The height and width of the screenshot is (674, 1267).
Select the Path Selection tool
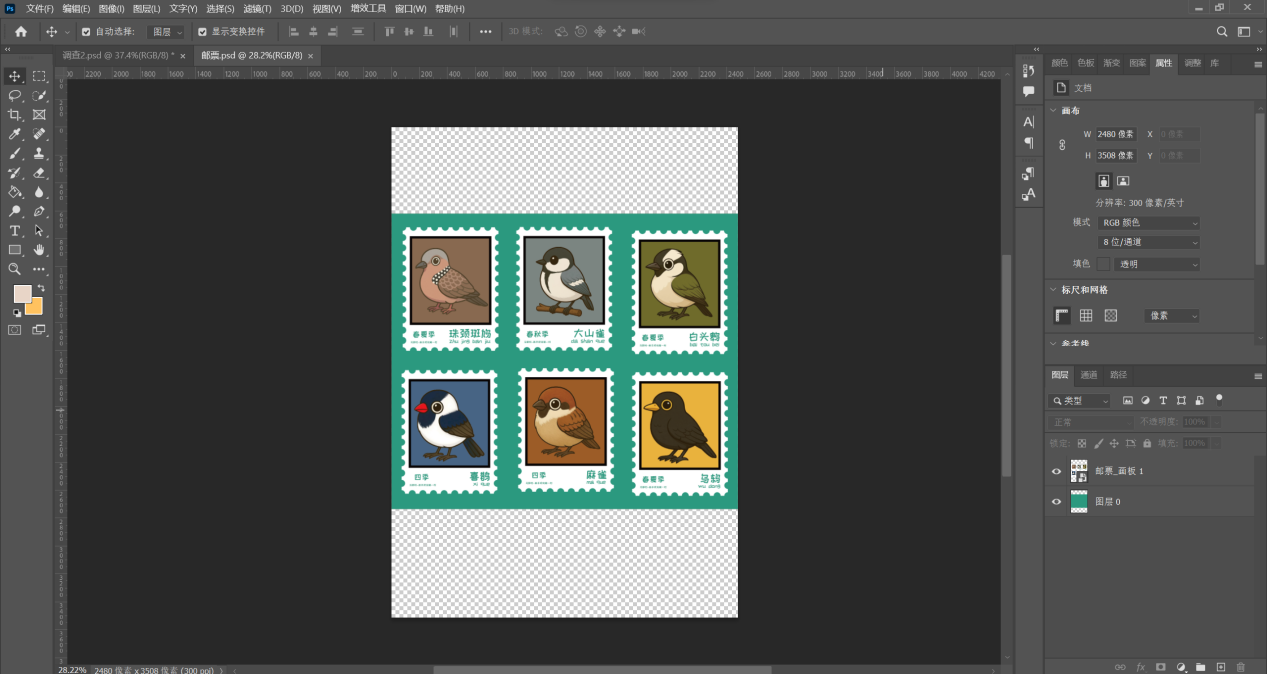click(39, 230)
